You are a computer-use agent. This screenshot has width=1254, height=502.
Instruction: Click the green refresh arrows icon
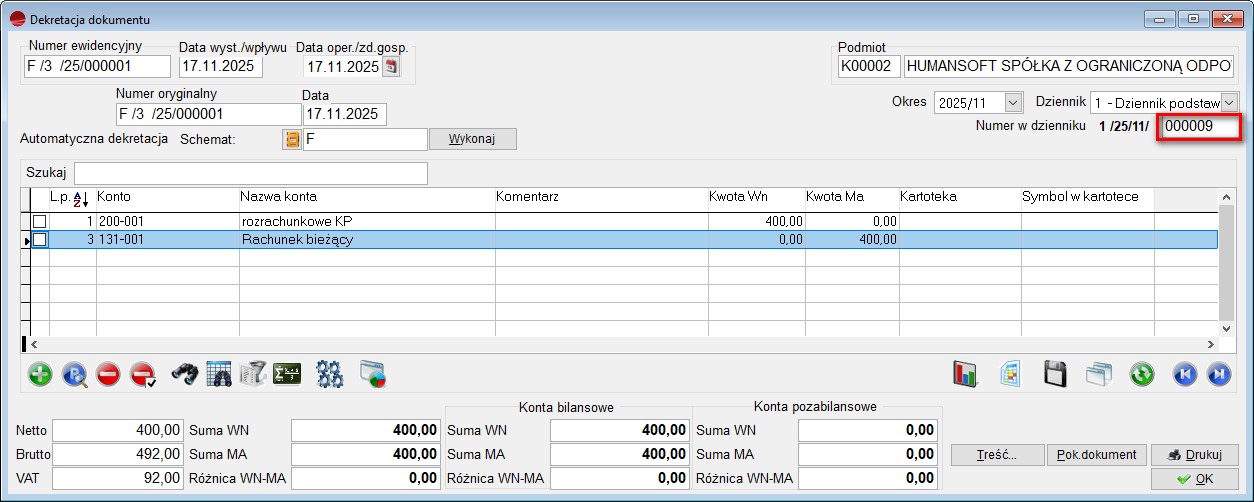[x=1142, y=375]
